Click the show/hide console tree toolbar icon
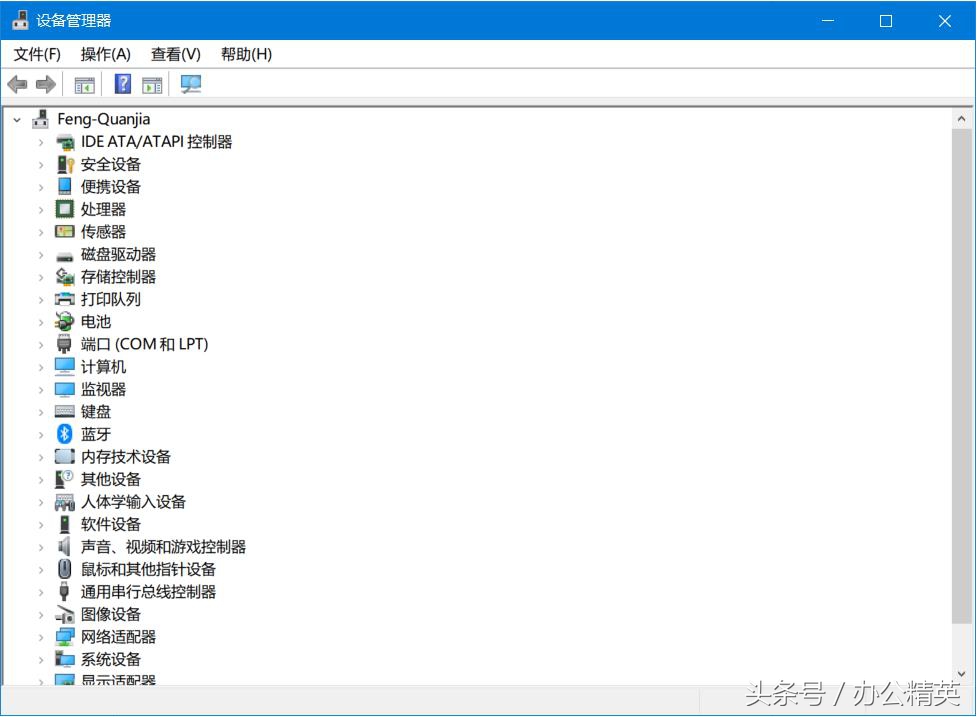The width and height of the screenshot is (977, 717). (x=84, y=84)
